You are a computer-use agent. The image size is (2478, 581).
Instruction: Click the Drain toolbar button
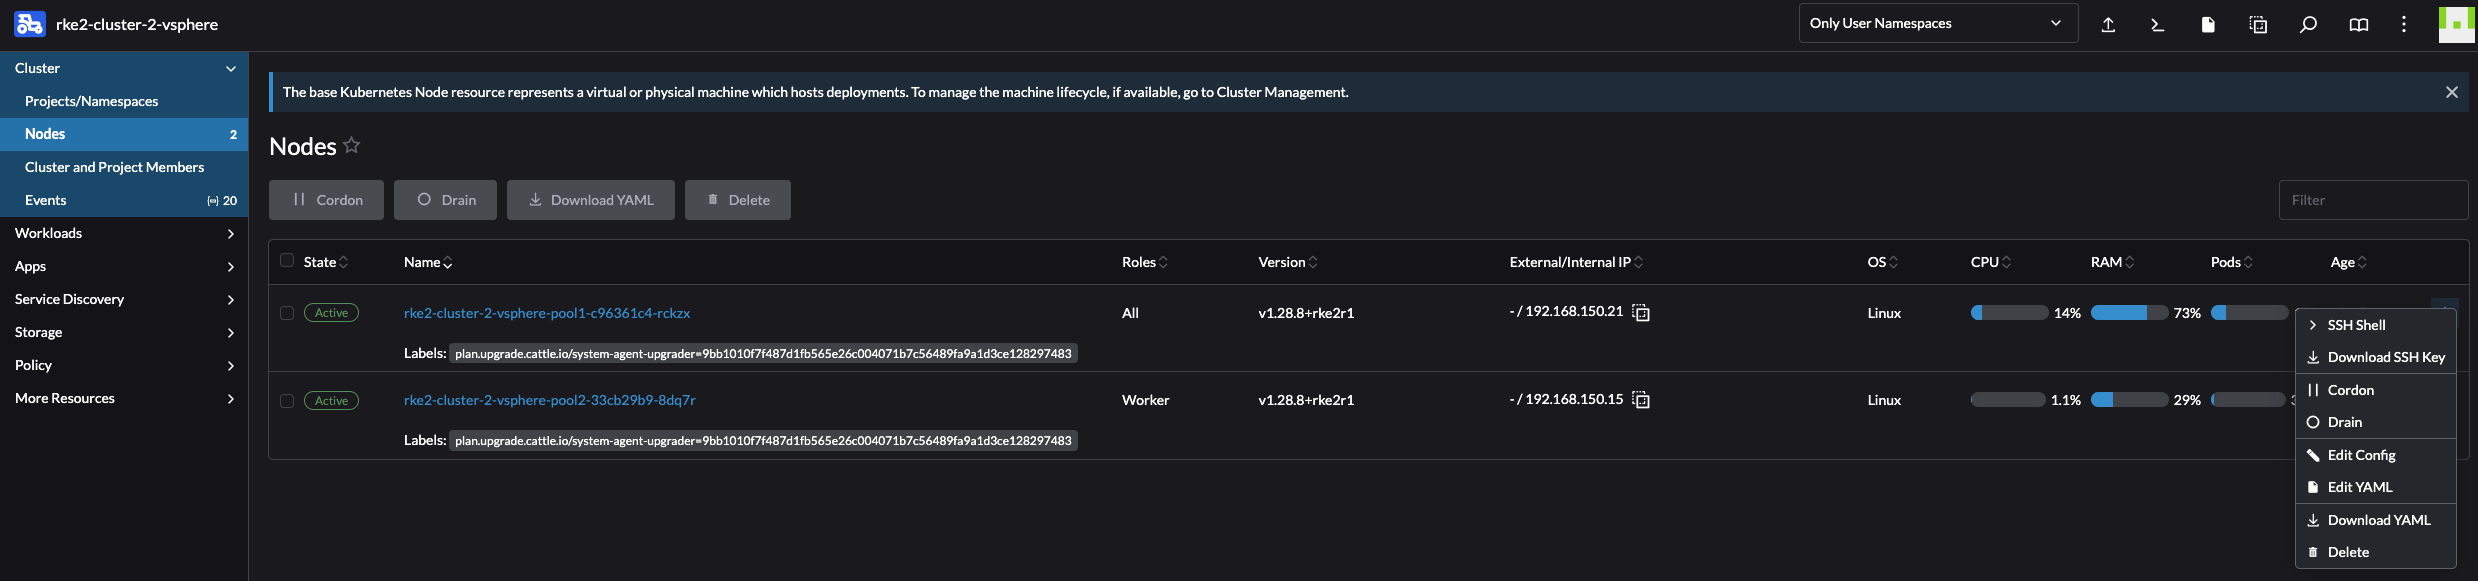click(x=445, y=200)
